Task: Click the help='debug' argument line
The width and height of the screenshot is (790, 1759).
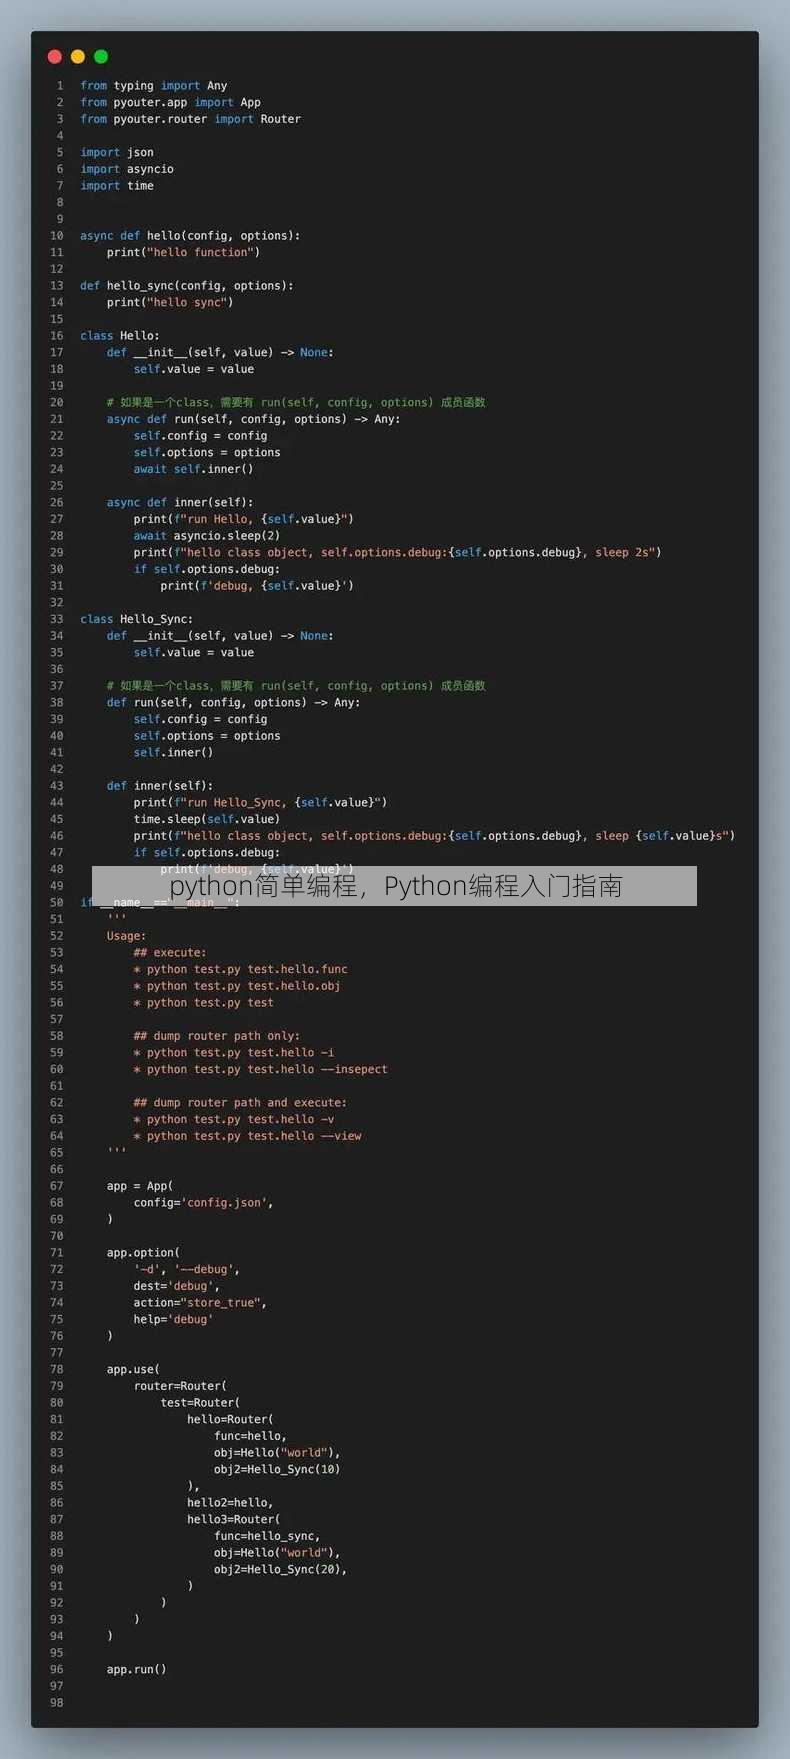Action: click(174, 1319)
